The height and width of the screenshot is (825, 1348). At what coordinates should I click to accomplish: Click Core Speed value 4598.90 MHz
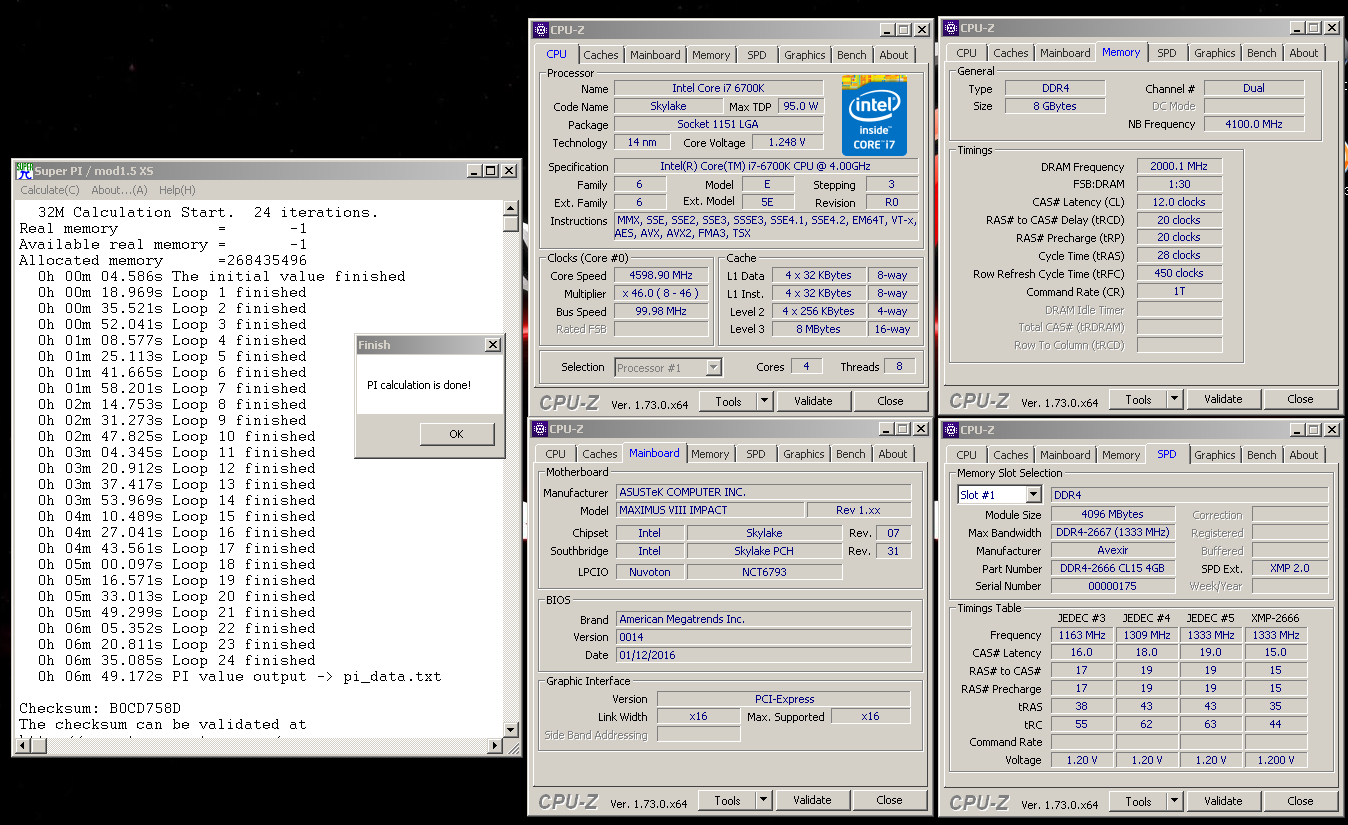[661, 275]
